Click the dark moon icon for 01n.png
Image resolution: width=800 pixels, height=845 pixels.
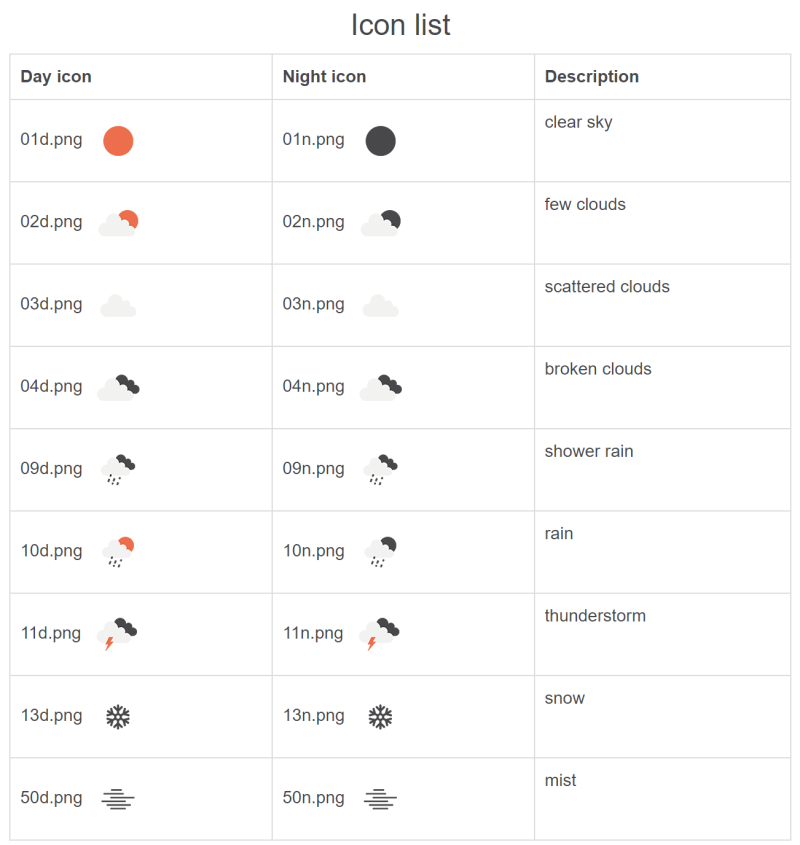[380, 141]
